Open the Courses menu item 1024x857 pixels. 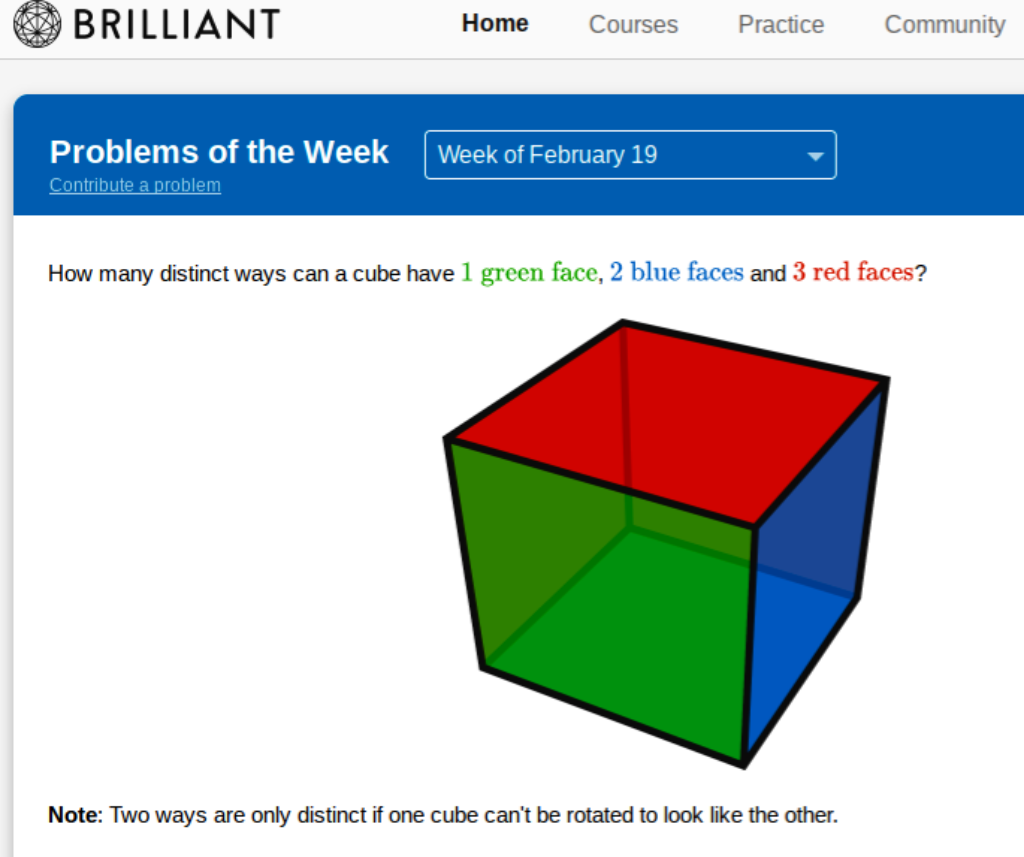click(x=633, y=25)
